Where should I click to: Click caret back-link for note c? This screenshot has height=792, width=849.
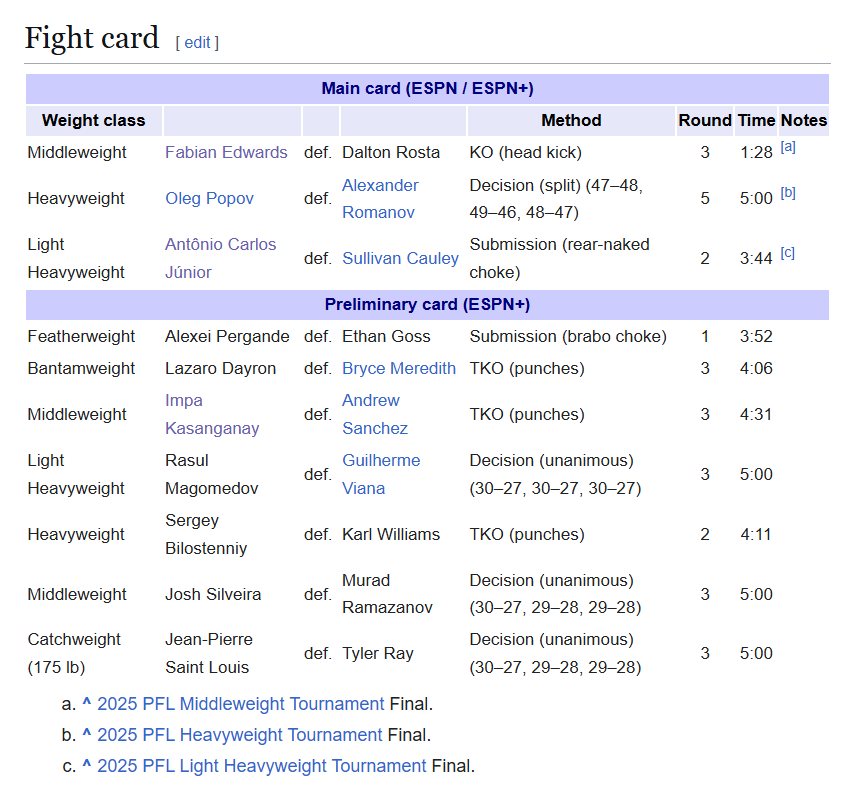[87, 765]
